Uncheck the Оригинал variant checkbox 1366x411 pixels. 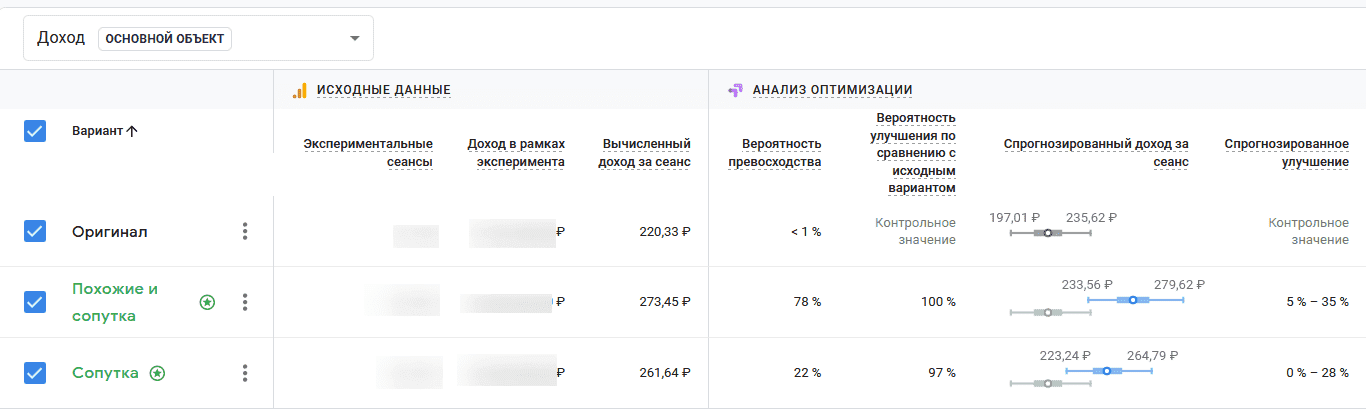35,231
